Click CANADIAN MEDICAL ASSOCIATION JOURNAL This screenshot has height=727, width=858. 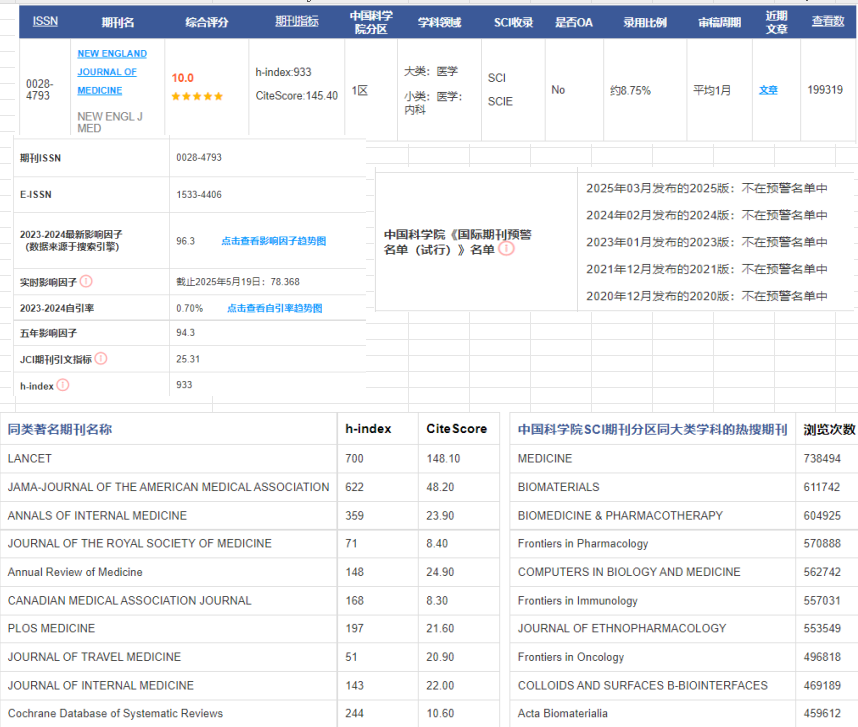tap(130, 600)
